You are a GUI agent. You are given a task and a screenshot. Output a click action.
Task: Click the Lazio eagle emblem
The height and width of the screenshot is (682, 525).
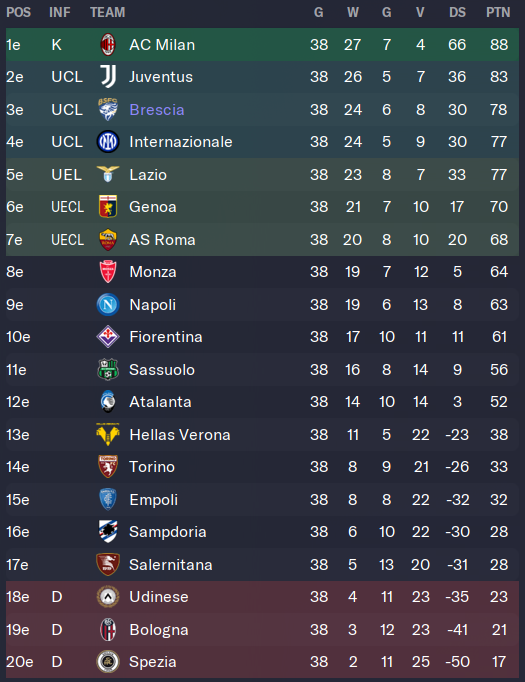(x=107, y=174)
